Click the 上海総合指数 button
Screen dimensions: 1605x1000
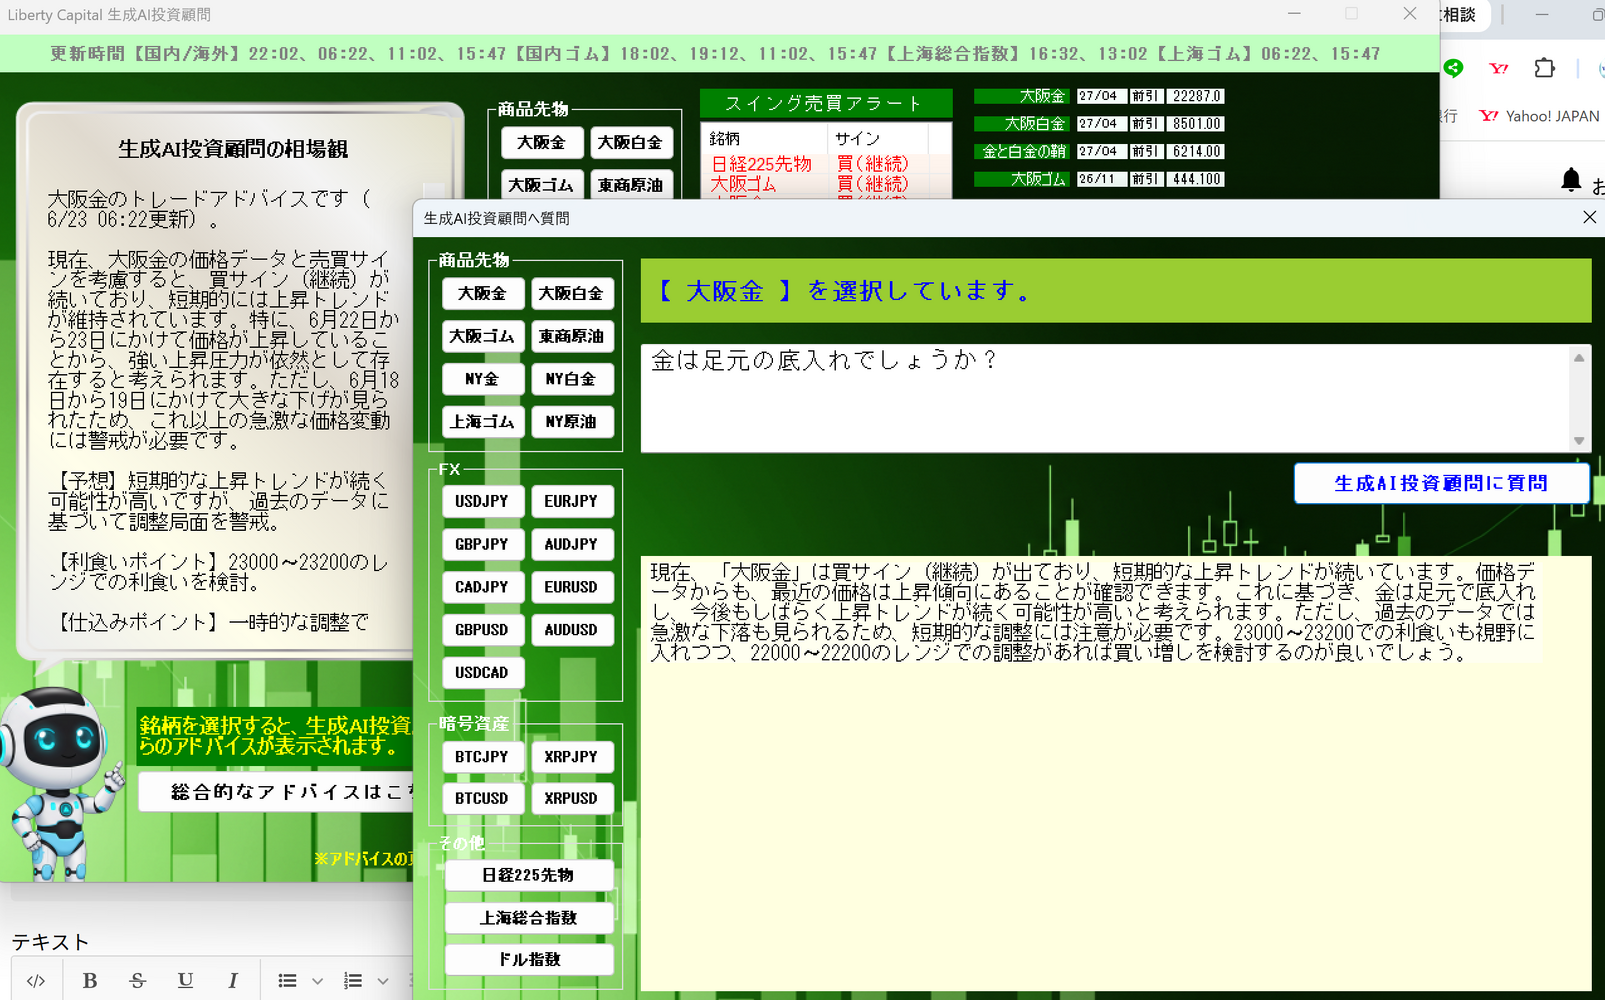[529, 918]
